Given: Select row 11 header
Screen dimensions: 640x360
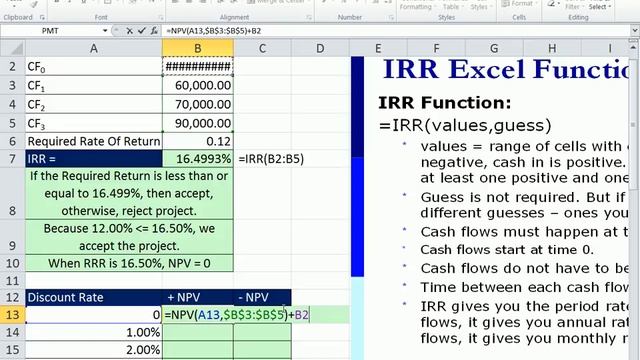Looking at the screenshot, I should [13, 280].
